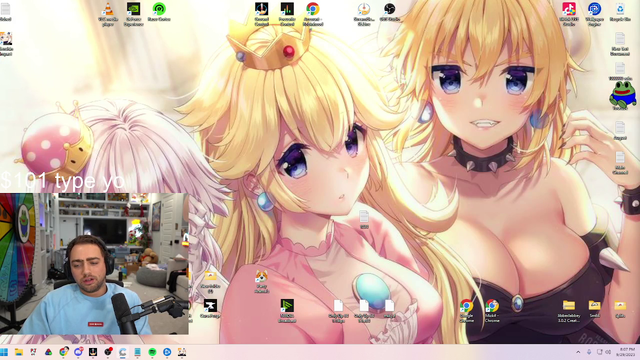Select the webcam overlay video feed
The image size is (640, 360).
coord(94,264)
